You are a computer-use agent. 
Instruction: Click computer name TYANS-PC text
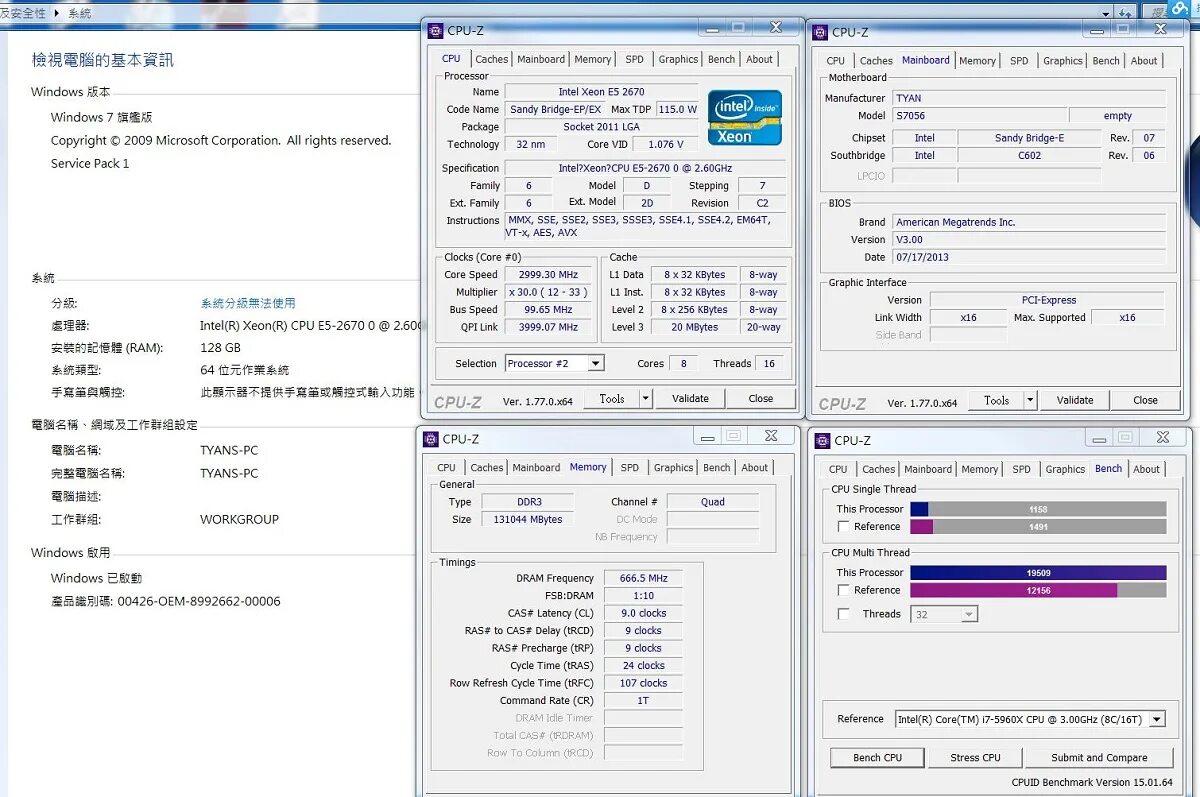click(229, 450)
